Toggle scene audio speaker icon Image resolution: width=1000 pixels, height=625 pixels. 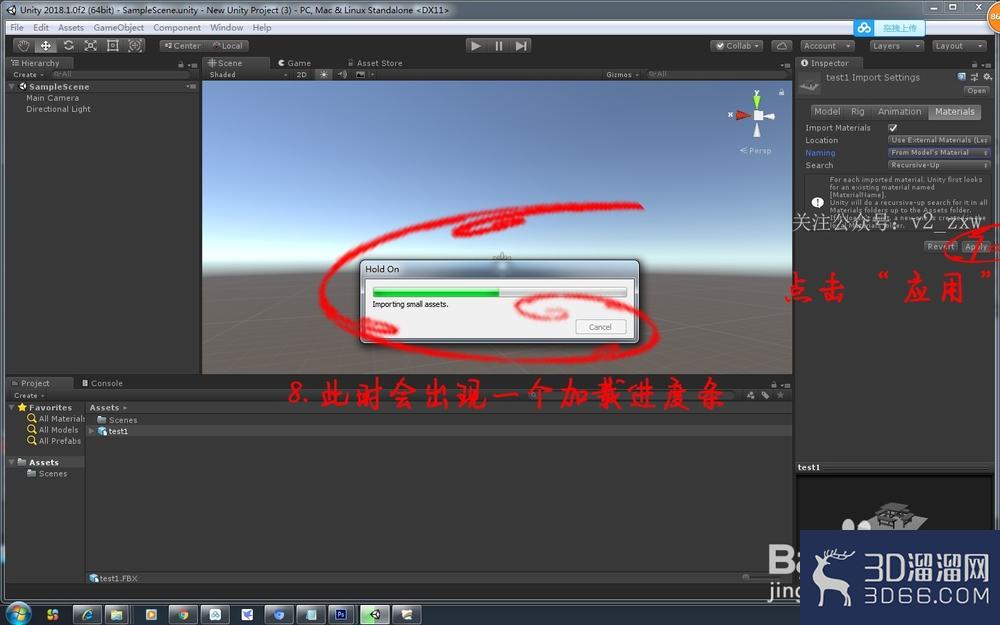[x=342, y=75]
